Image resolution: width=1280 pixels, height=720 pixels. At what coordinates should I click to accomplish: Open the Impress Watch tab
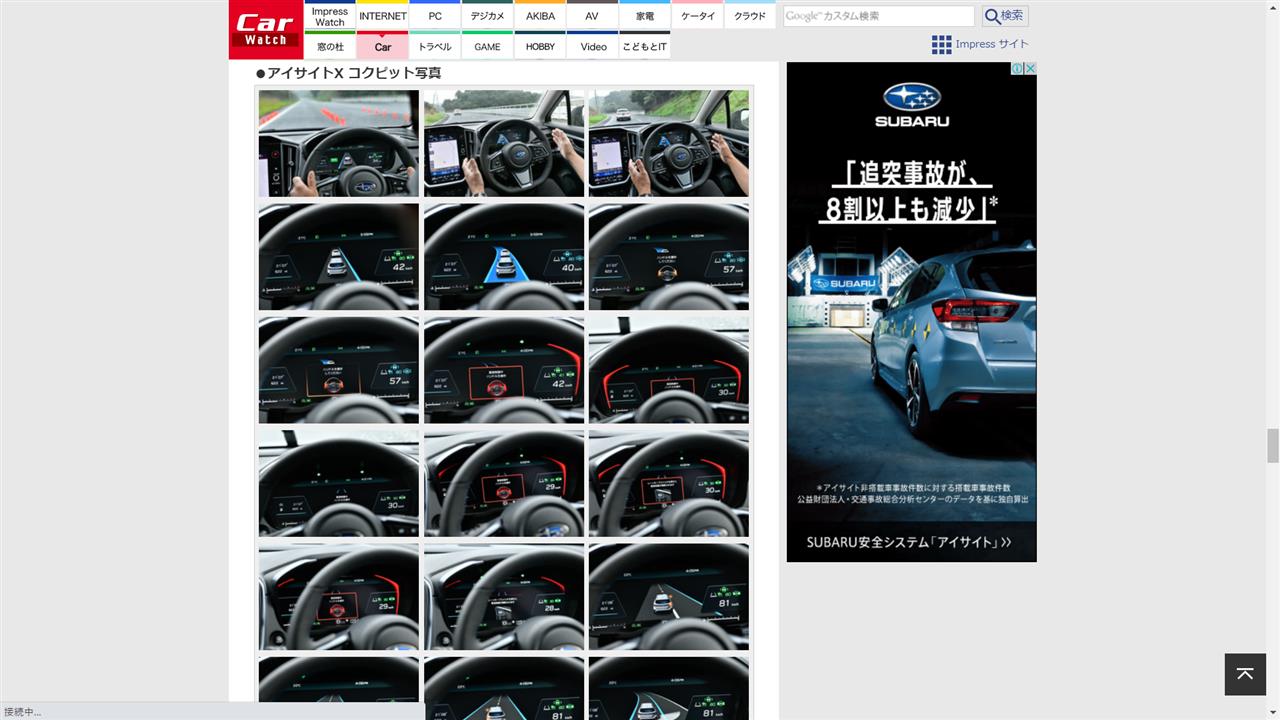330,16
